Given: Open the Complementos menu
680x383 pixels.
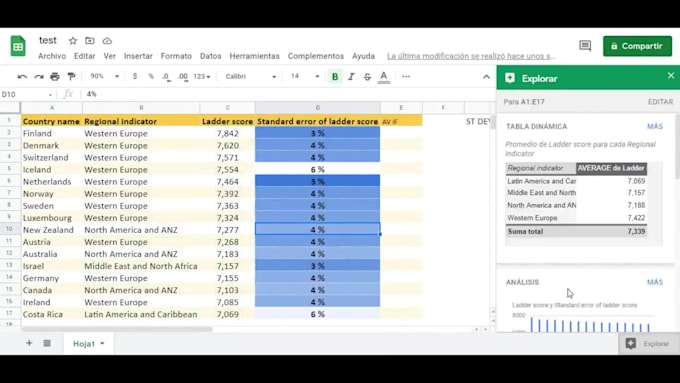Looking at the screenshot, I should (316, 56).
